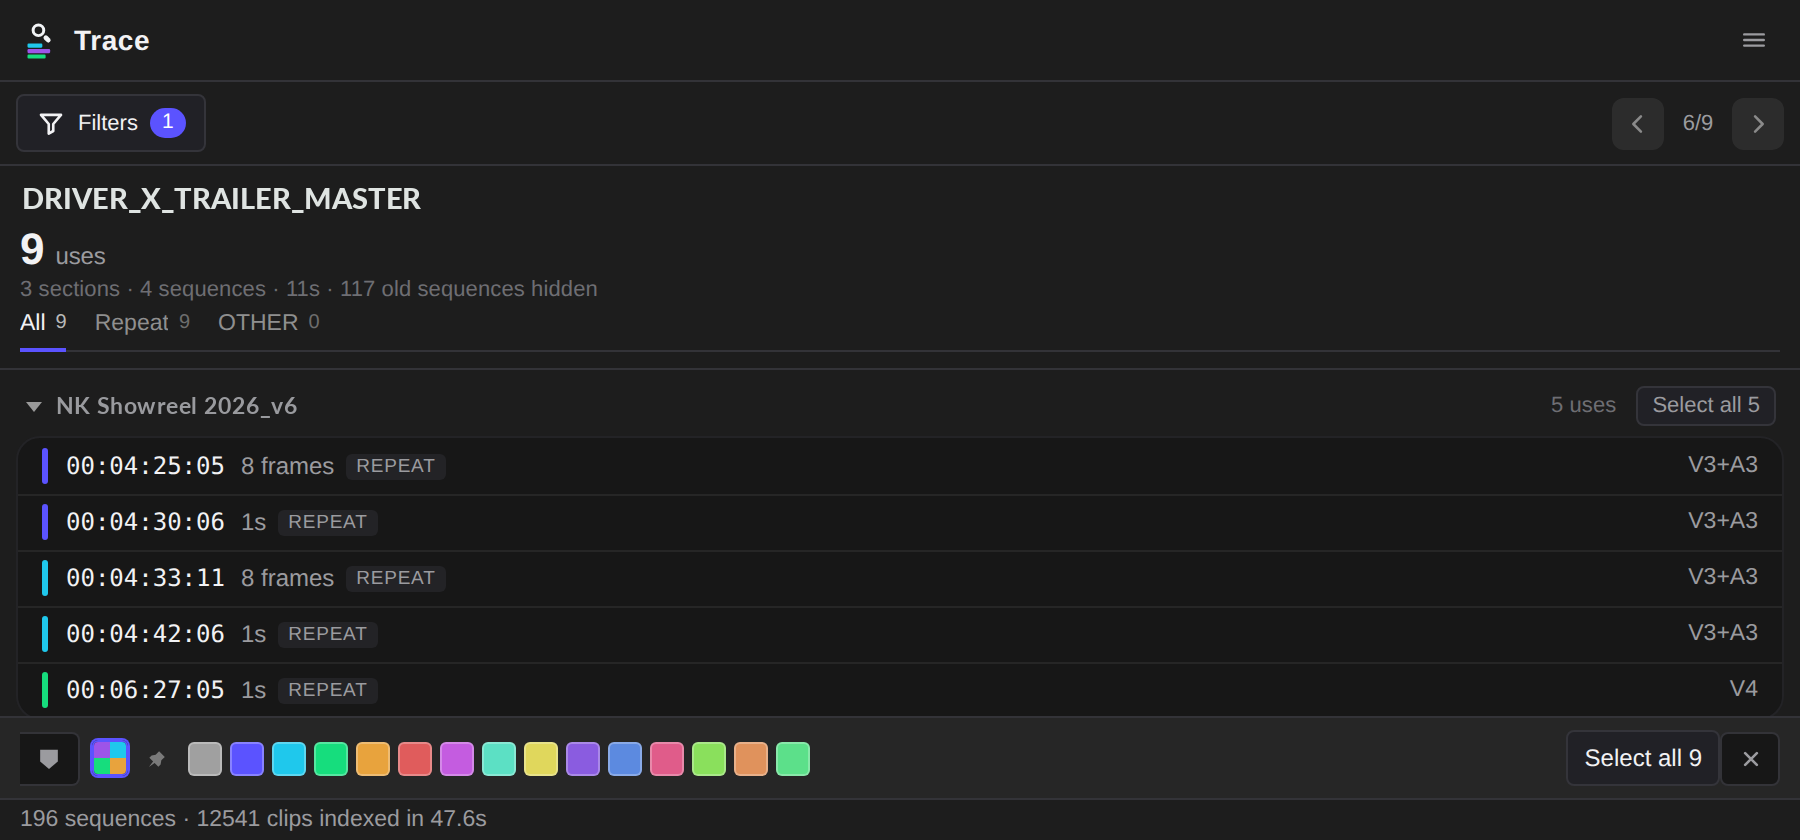Pick the light green last color swatch
This screenshot has width=1800, height=840.
point(793,759)
